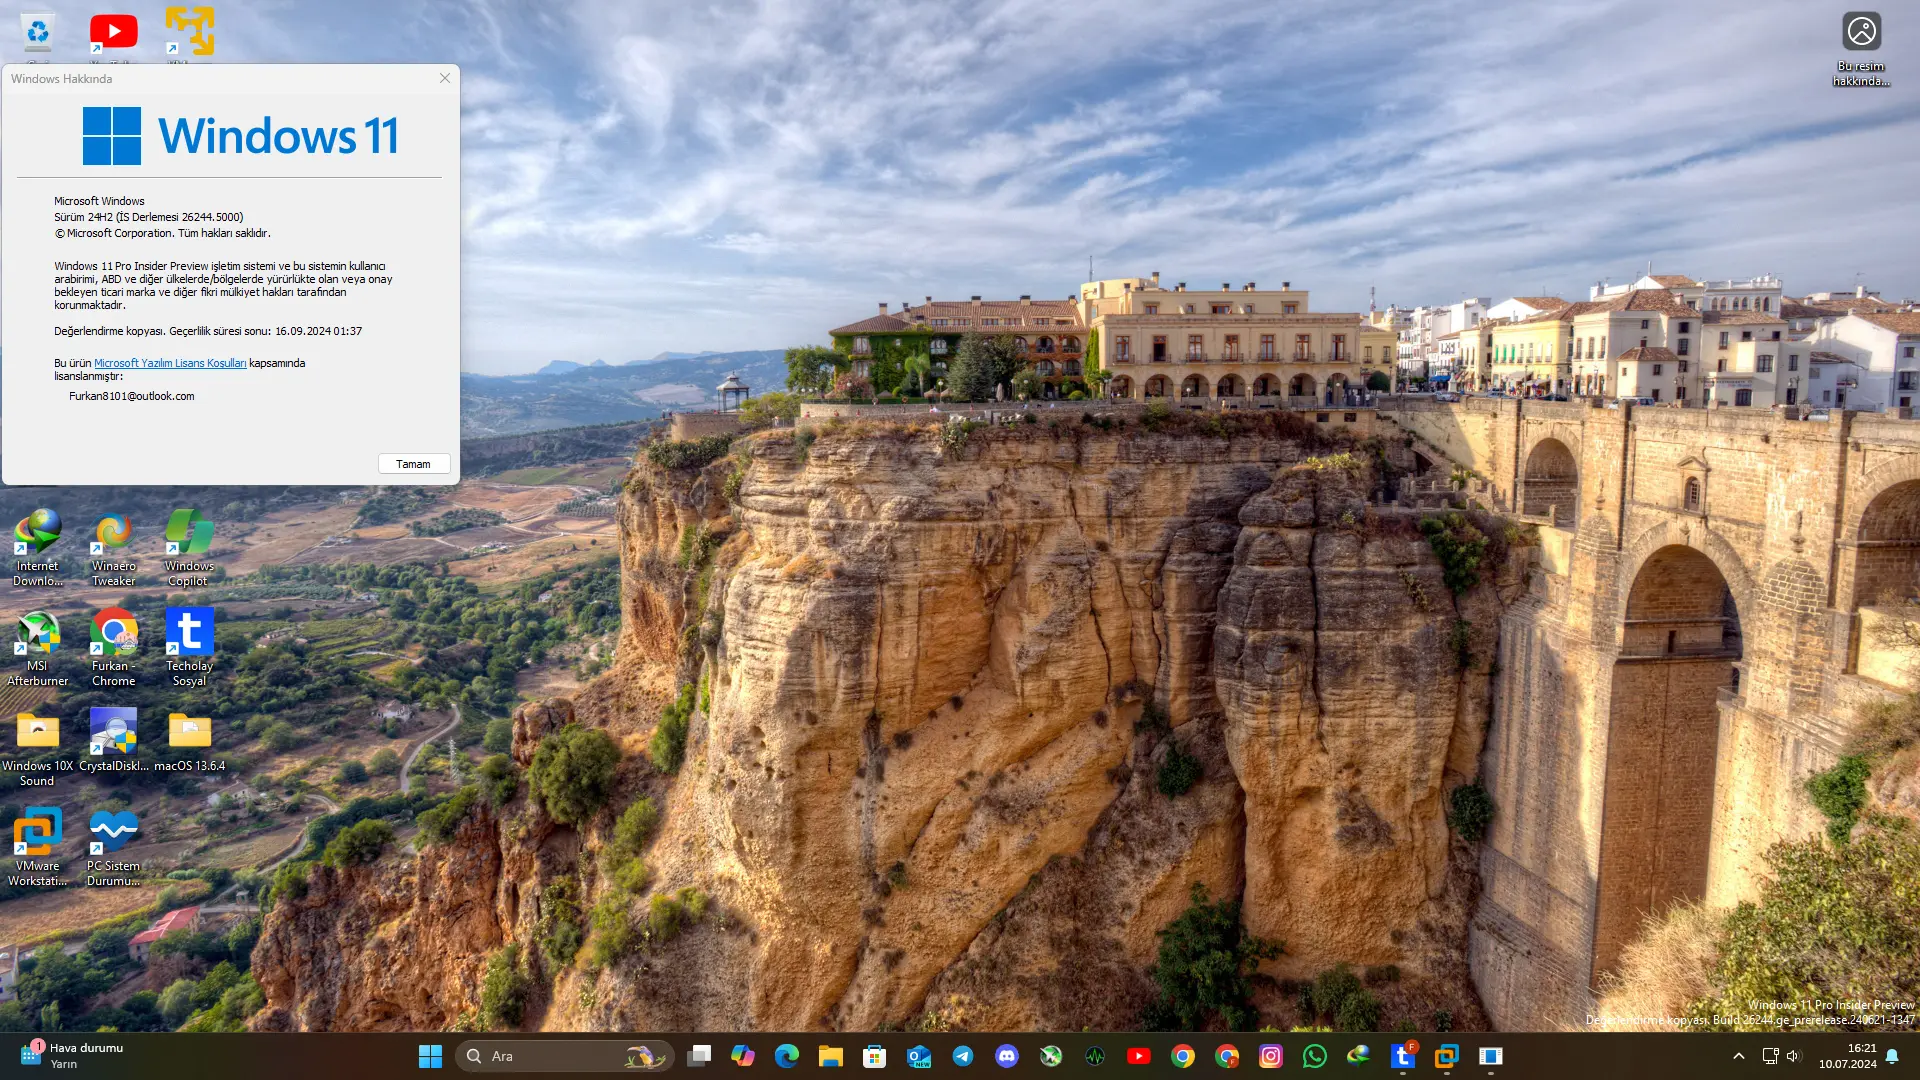Open the green waveform monitor app in taskbar
The width and height of the screenshot is (1920, 1080).
[1095, 1056]
